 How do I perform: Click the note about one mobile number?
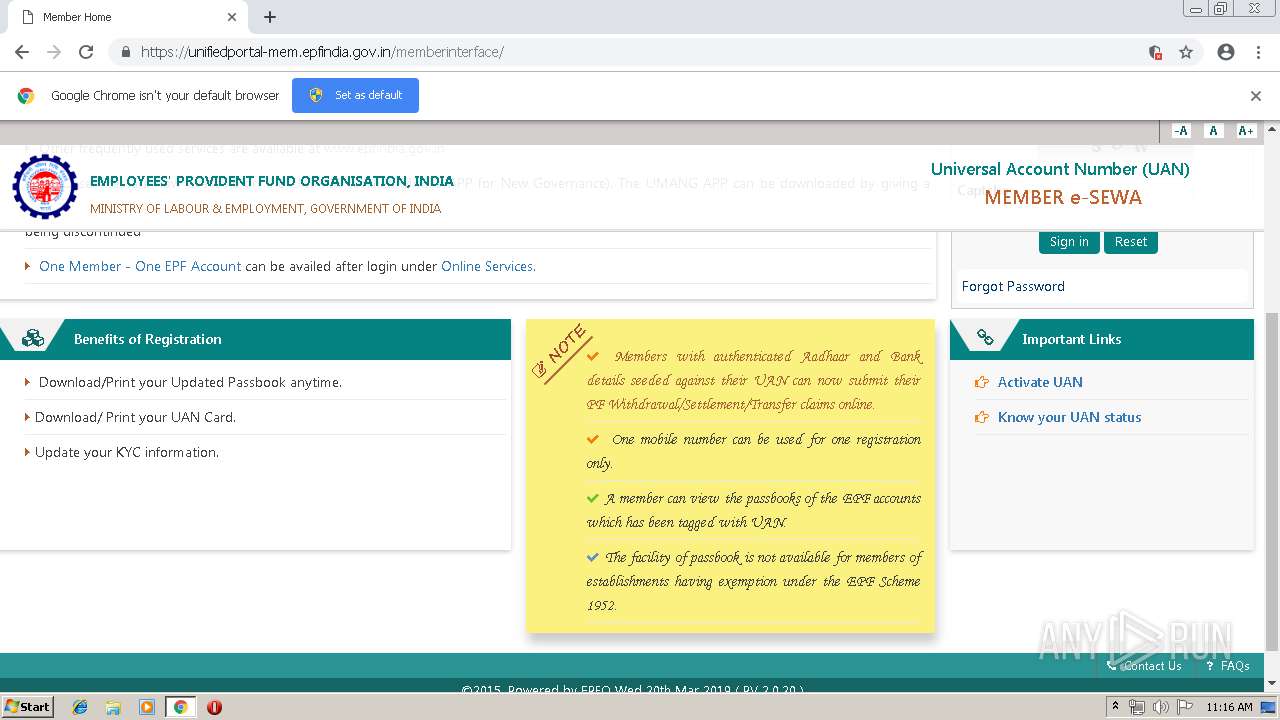754,451
